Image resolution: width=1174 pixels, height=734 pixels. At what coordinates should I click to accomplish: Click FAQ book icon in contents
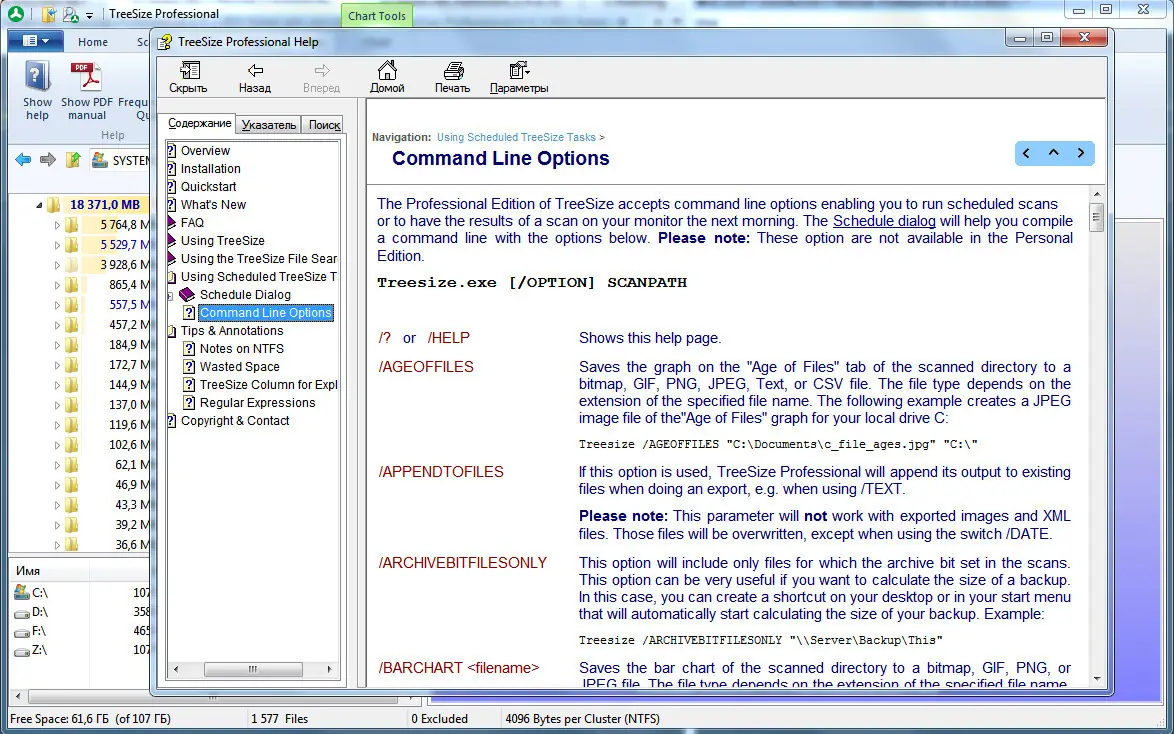point(171,222)
